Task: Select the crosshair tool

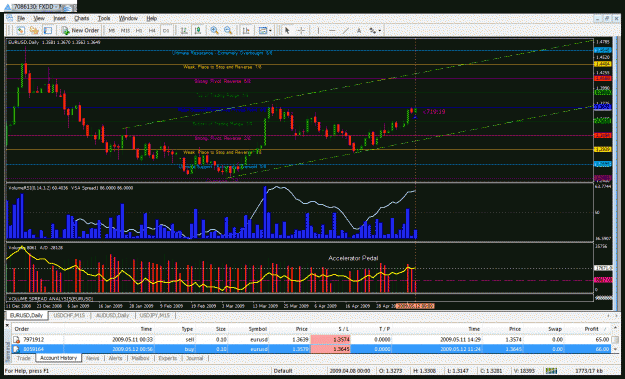Action: (x=301, y=30)
